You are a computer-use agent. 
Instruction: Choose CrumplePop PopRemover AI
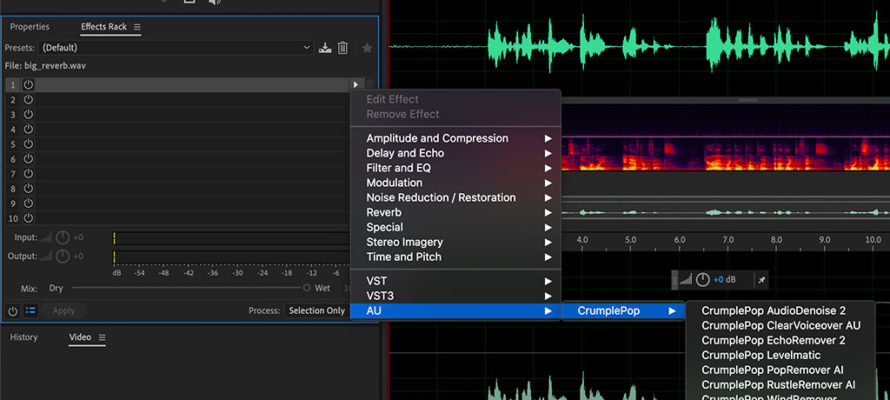coord(780,370)
